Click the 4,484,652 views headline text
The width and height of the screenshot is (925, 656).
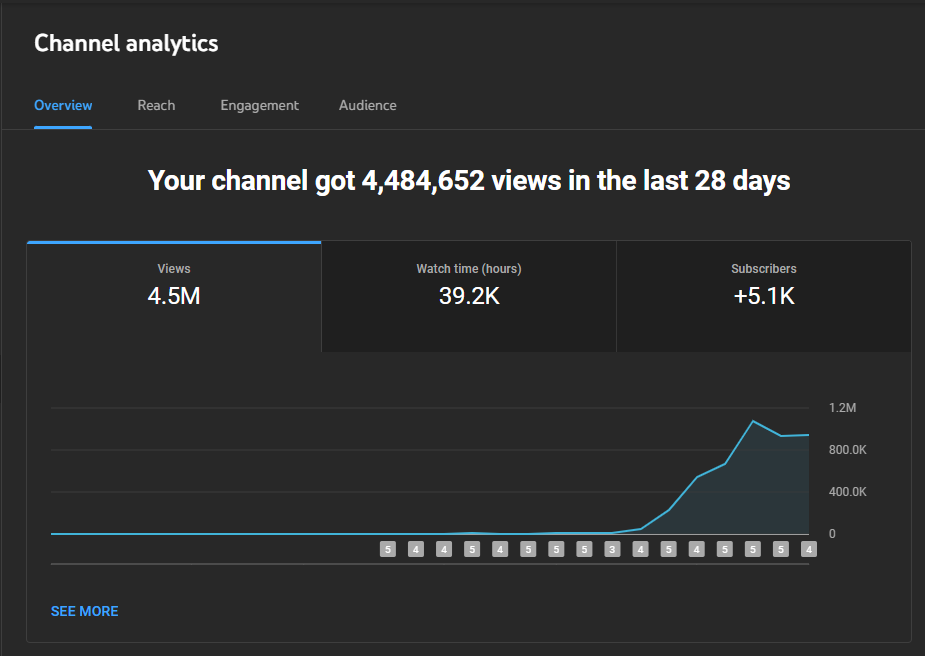[x=469, y=181]
